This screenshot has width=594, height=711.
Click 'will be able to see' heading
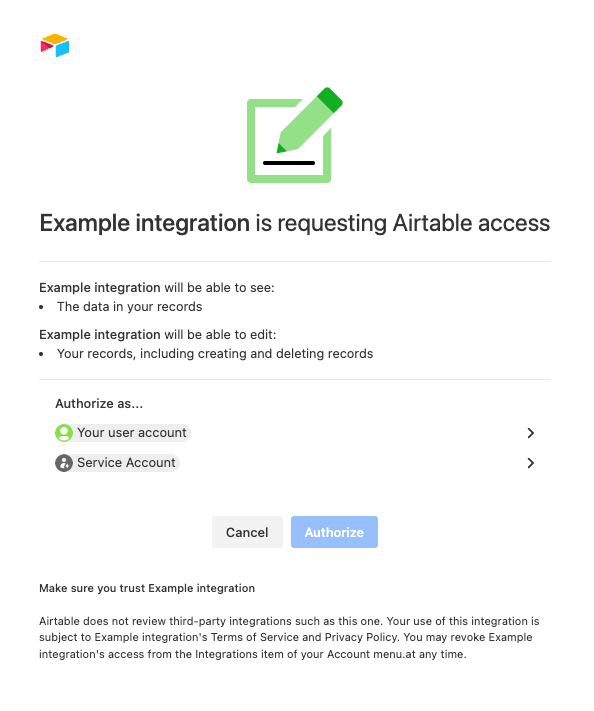[157, 288]
